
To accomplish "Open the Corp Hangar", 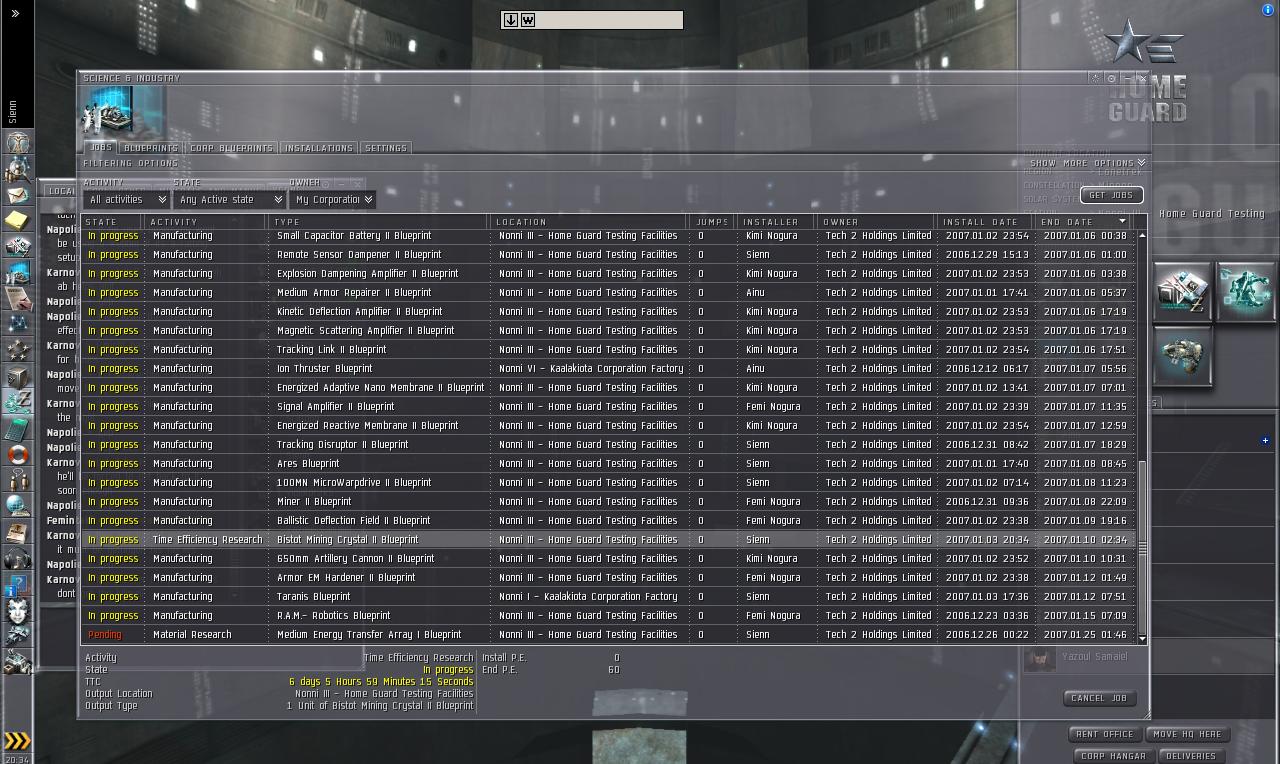I will [1114, 756].
